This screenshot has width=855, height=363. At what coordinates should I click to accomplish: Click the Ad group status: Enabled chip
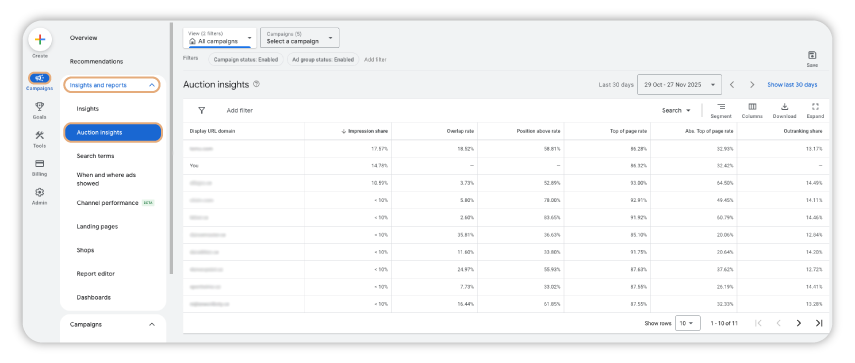pos(323,59)
